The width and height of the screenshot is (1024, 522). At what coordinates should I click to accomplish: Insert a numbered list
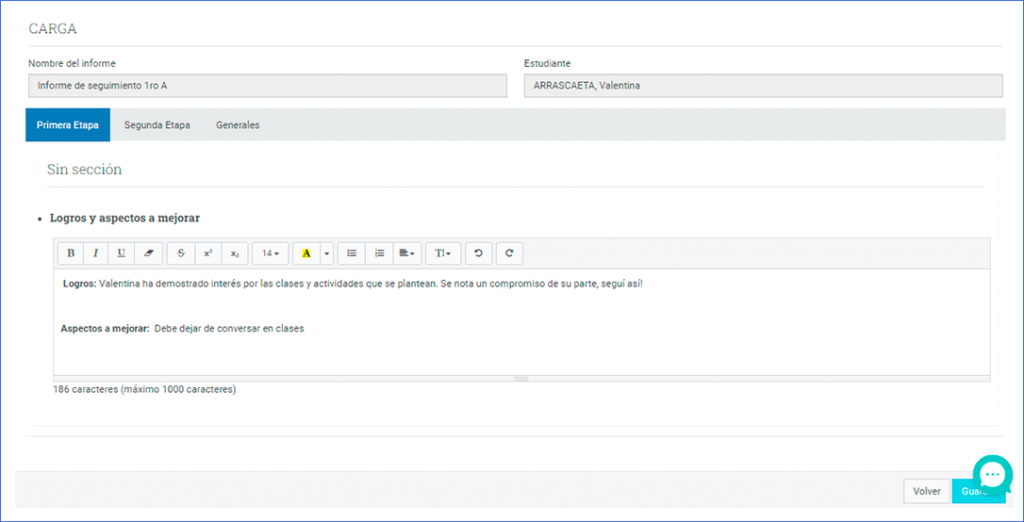pos(379,253)
